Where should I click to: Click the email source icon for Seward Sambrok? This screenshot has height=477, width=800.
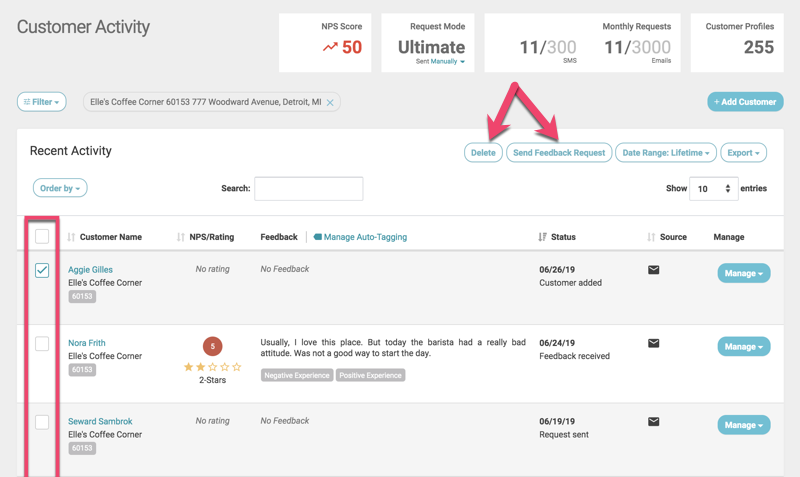coord(653,422)
